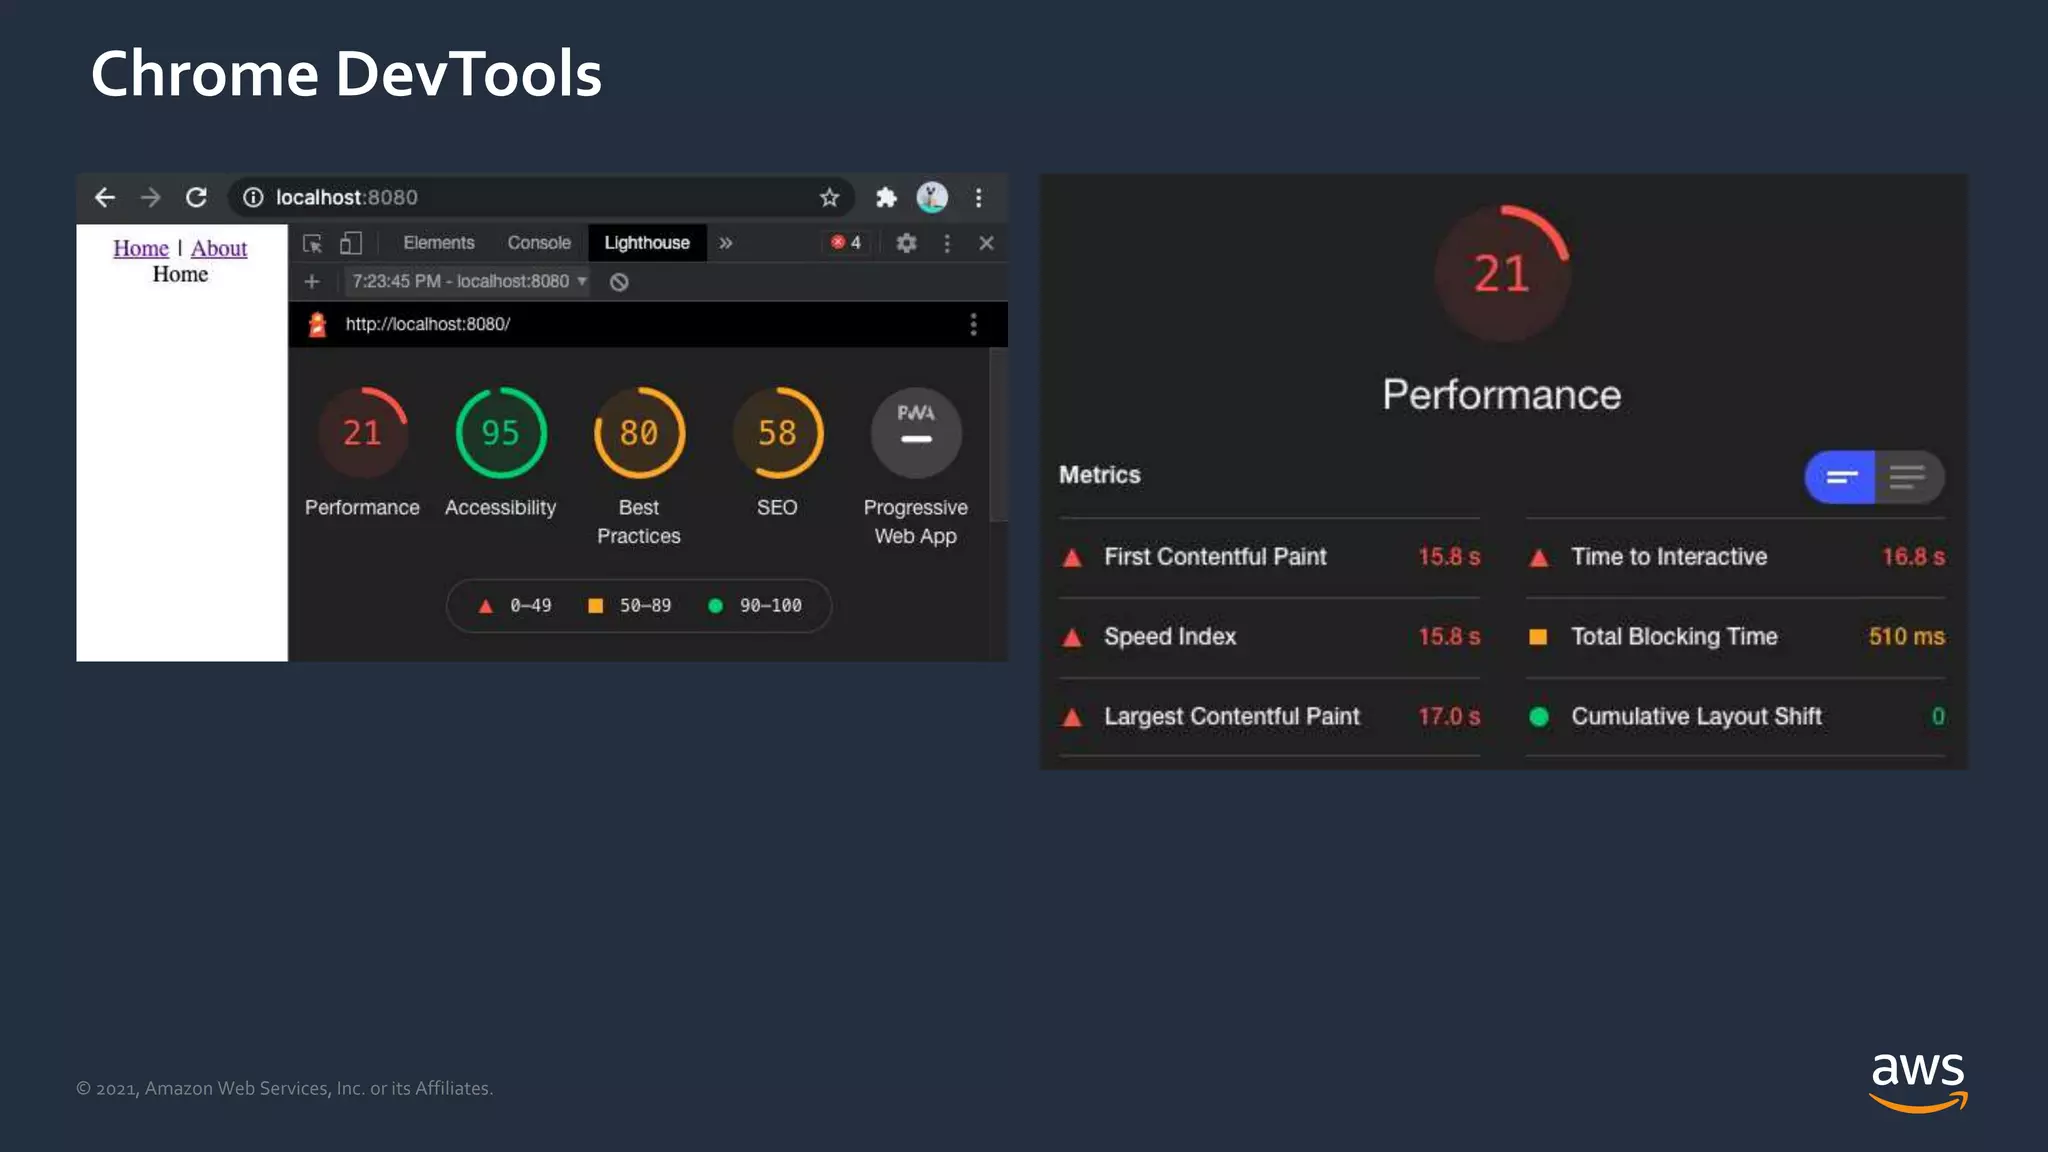
Task: Click the http://localhost:8080/ report URL
Action: pyautogui.click(x=428, y=324)
